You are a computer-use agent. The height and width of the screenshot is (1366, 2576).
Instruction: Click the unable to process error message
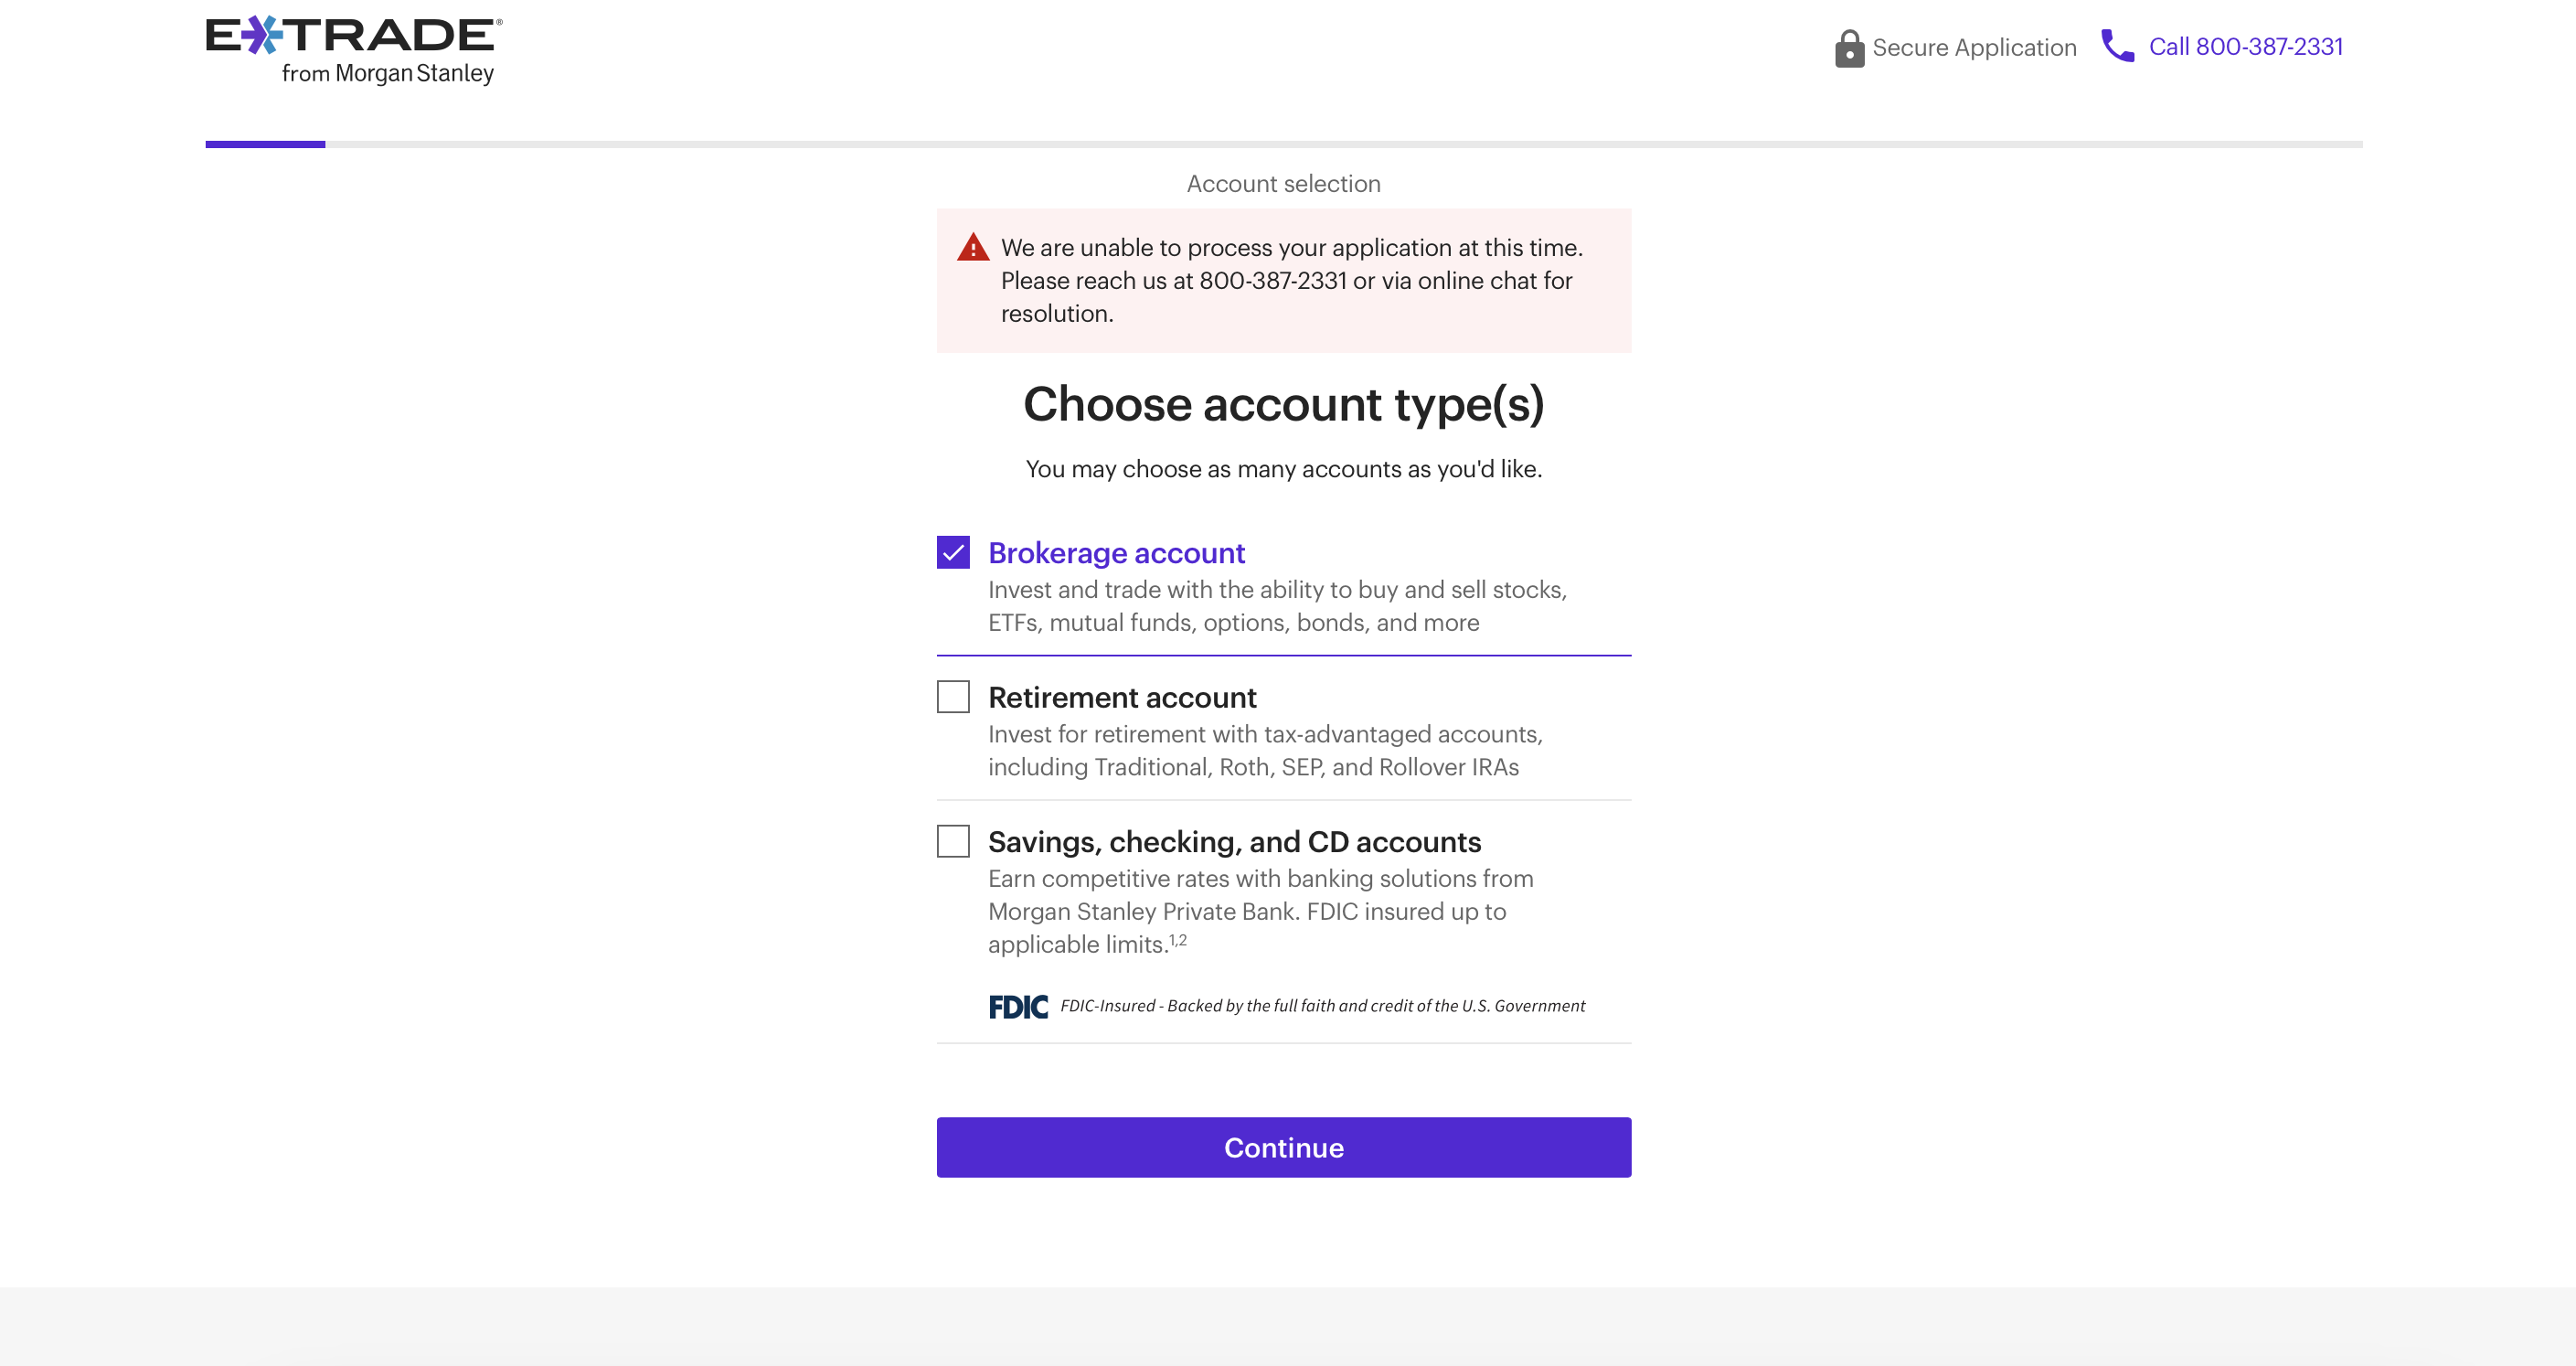[1291, 280]
